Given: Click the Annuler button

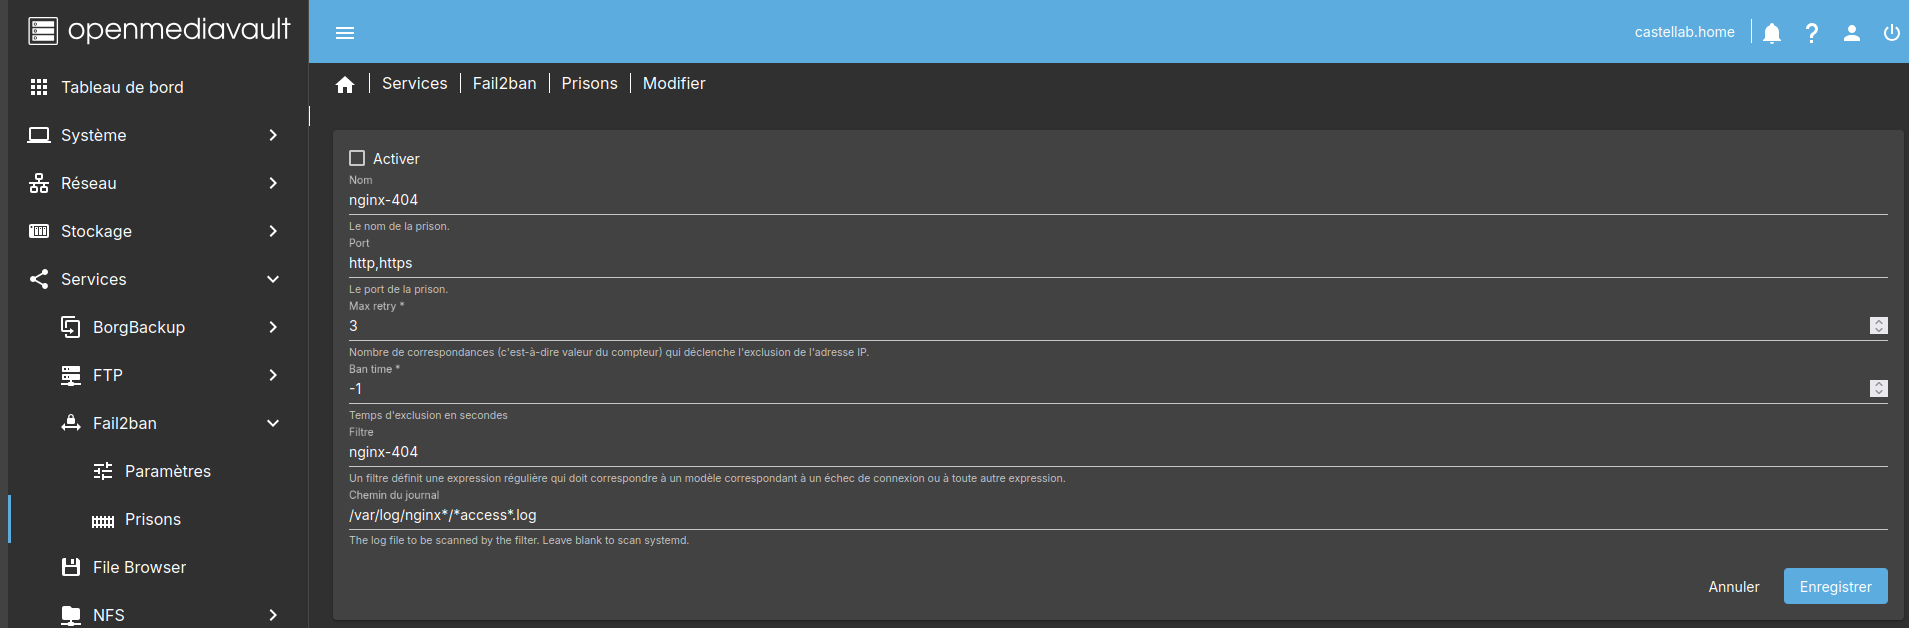Looking at the screenshot, I should (x=1733, y=587).
